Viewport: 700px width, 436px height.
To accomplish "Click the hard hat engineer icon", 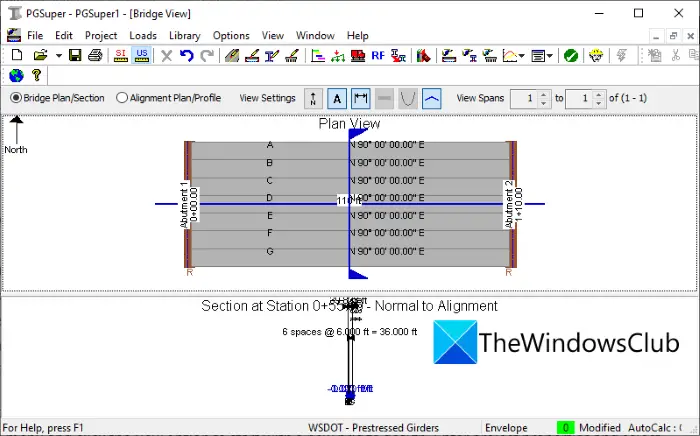I will [596, 55].
